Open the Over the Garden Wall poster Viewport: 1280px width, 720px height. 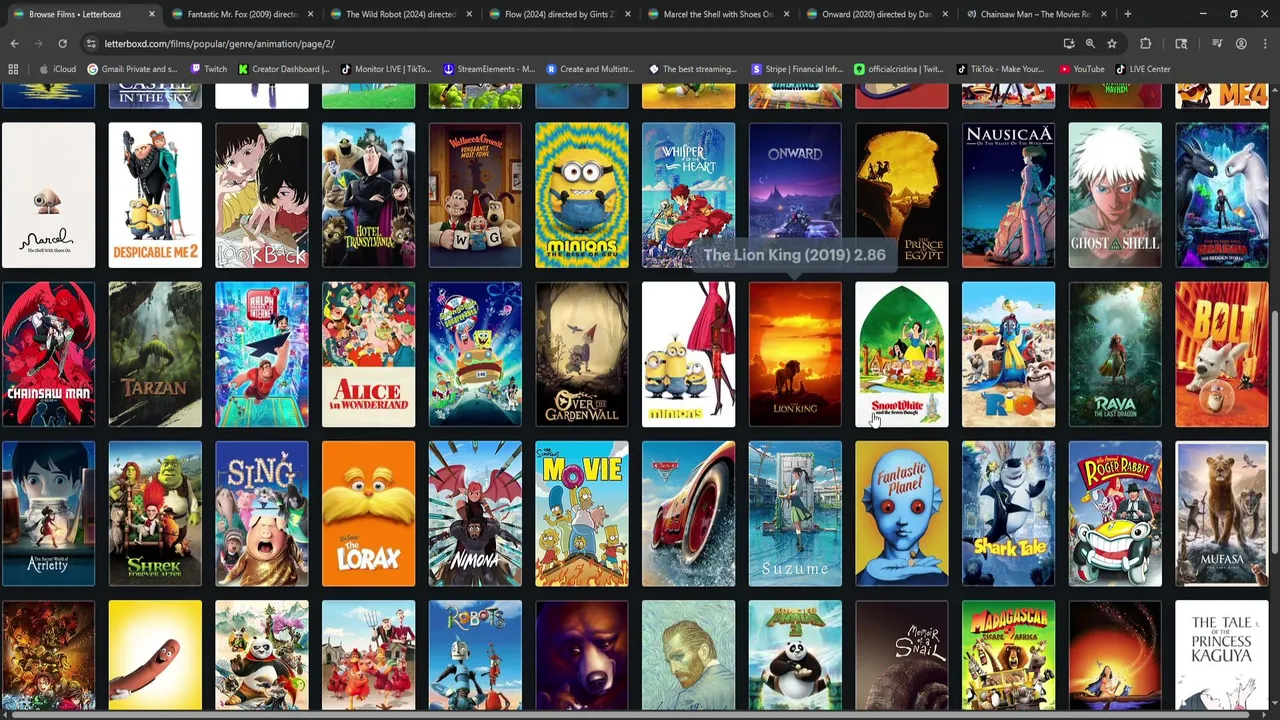click(582, 355)
